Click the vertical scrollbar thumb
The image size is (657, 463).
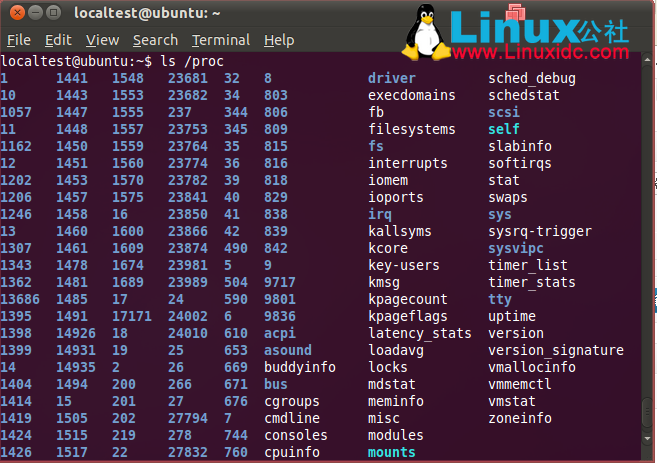647,411
